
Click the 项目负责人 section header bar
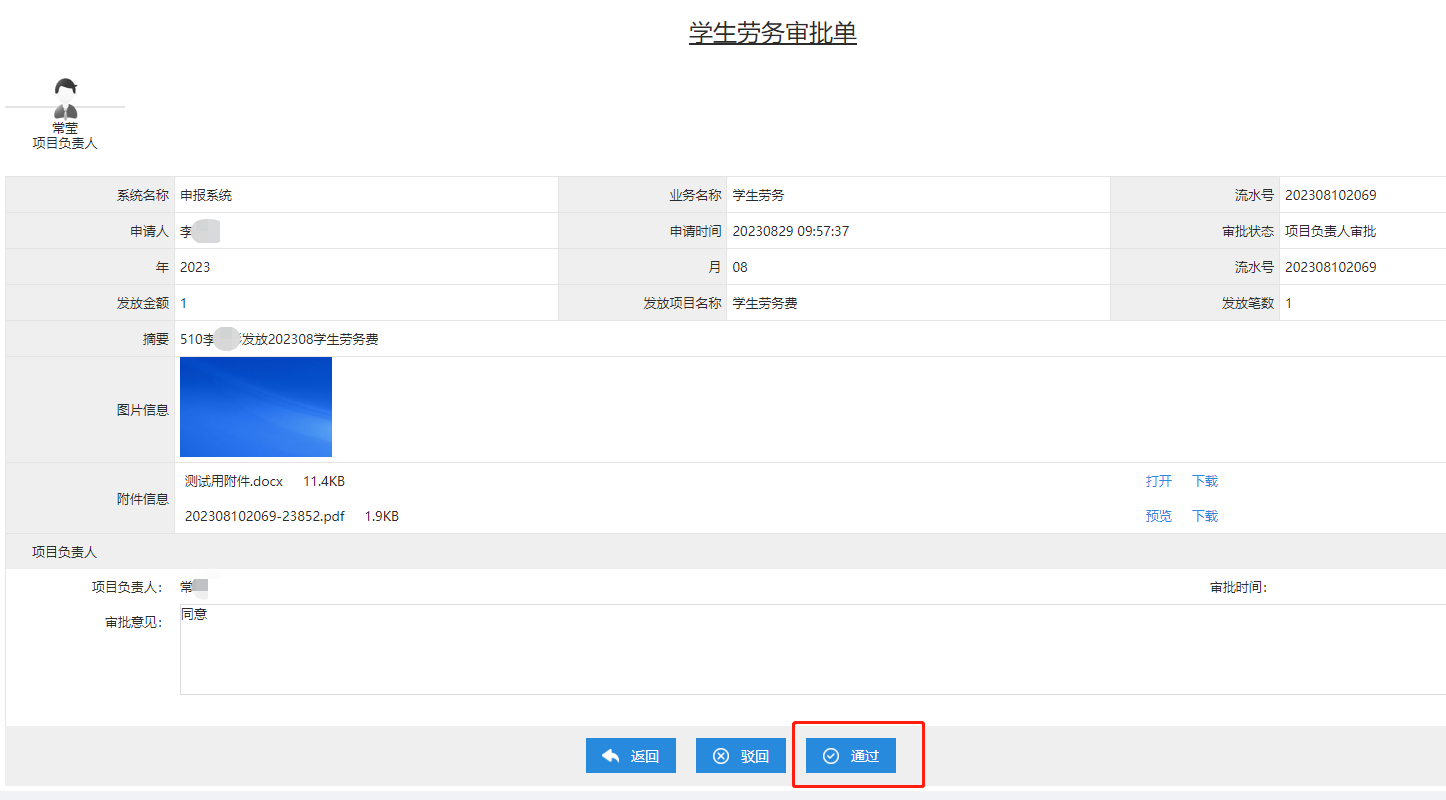pyautogui.click(x=64, y=551)
